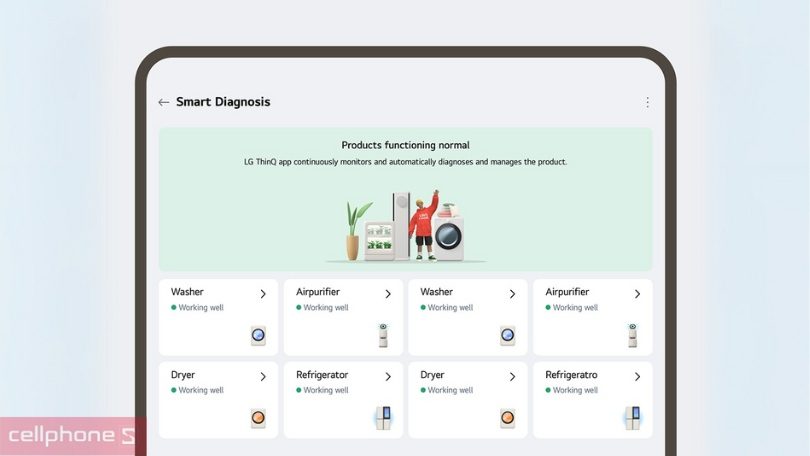
Task: Expand the first Washer card chevron
Action: [x=263, y=294]
